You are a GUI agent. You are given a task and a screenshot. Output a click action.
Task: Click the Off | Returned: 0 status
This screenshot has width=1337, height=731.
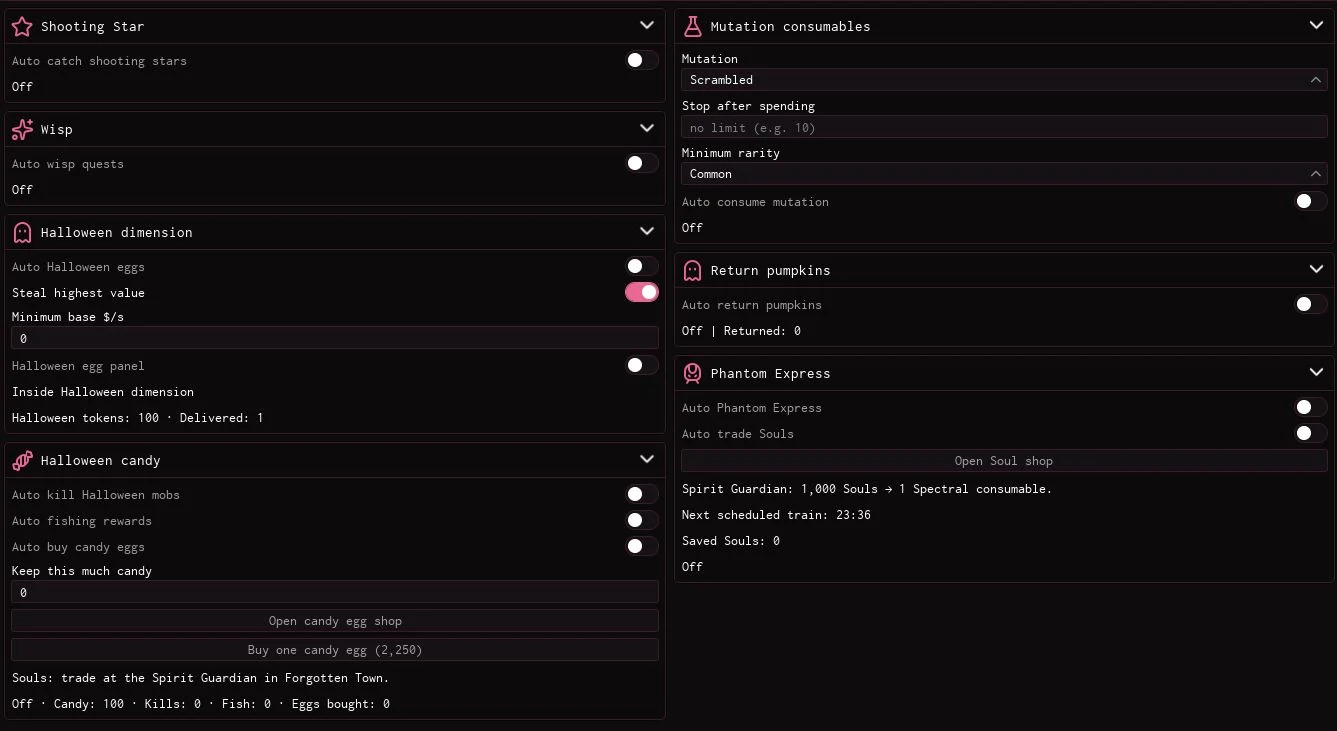(741, 331)
